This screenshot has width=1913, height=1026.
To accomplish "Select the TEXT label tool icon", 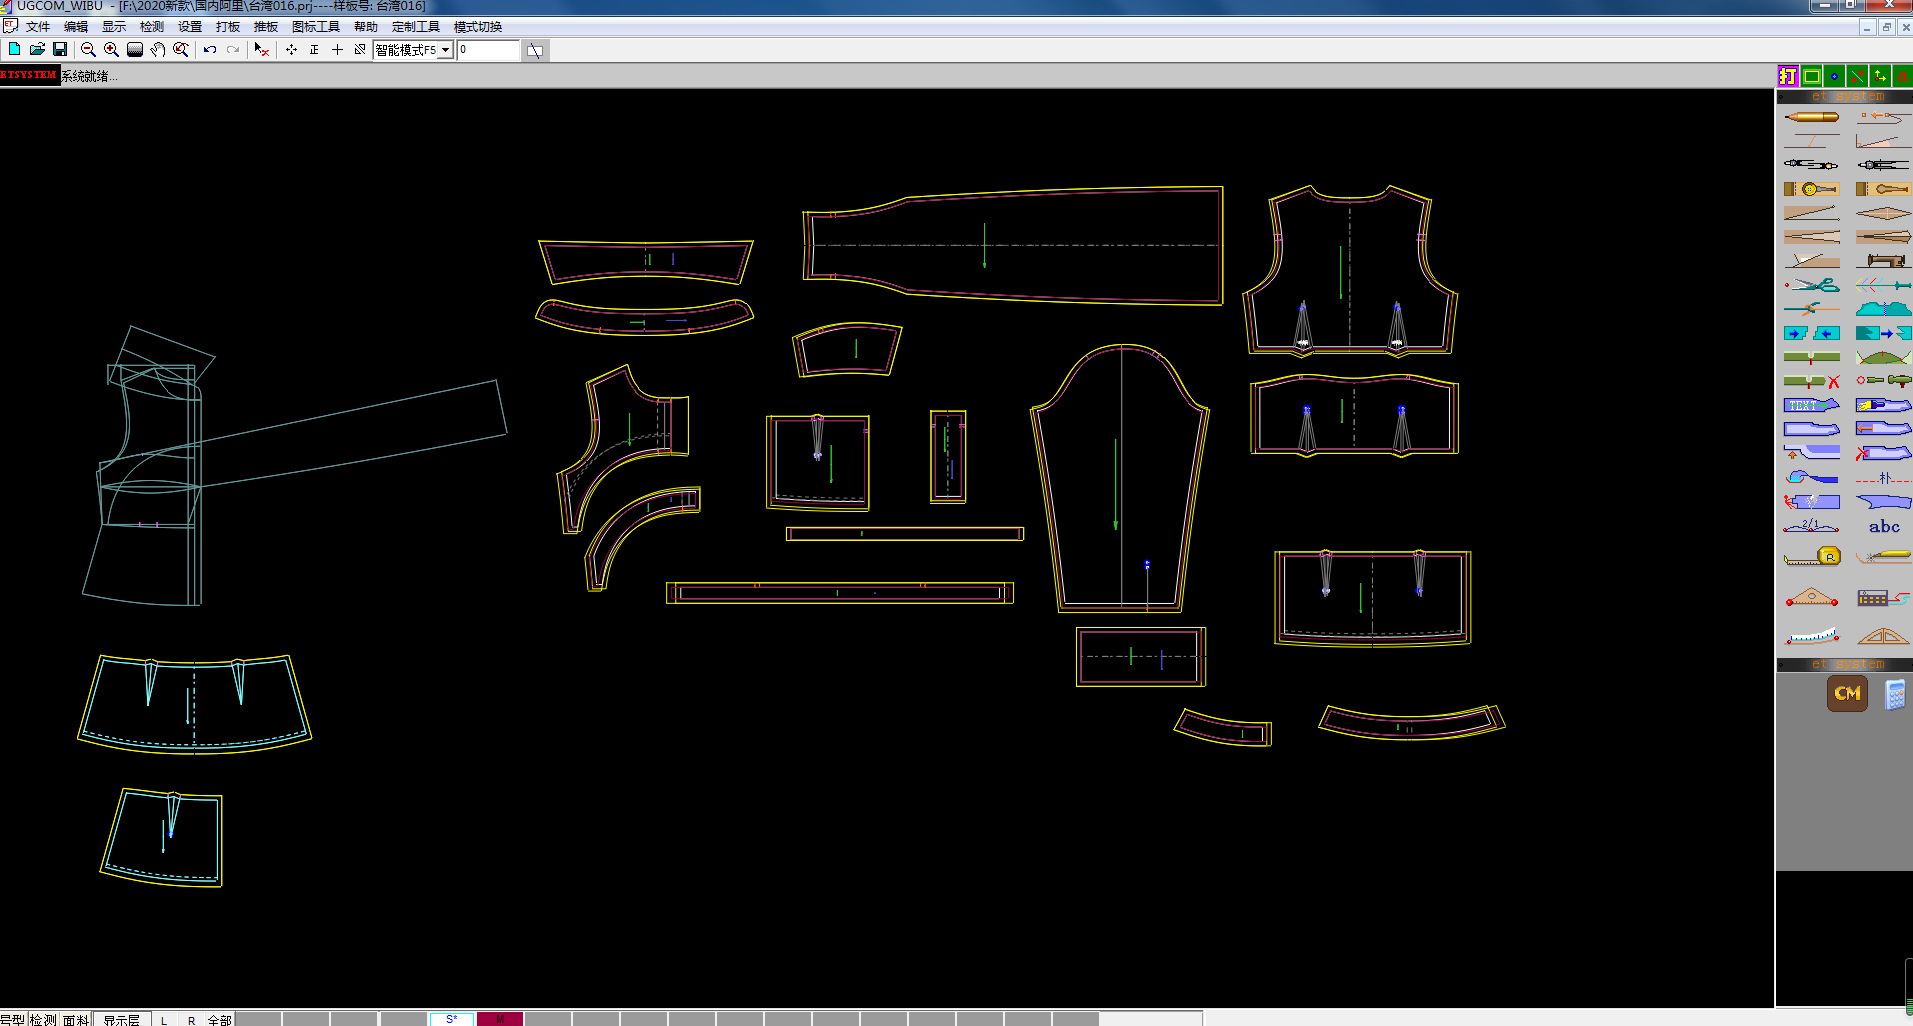I will (1811, 405).
